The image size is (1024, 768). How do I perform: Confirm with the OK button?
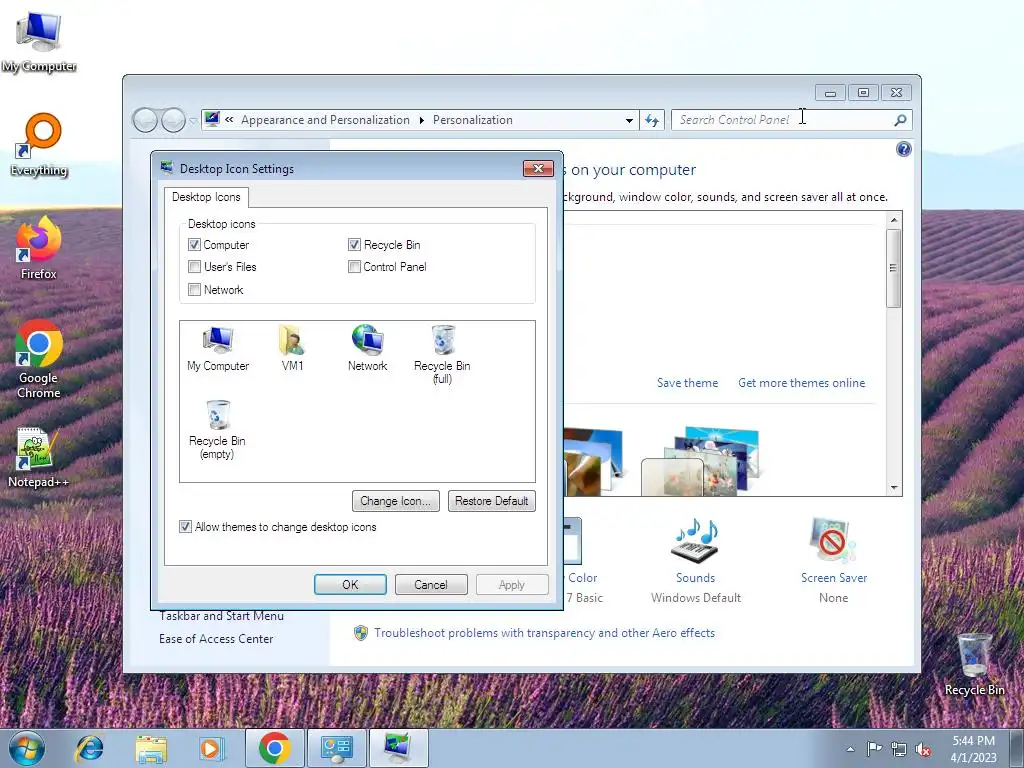[350, 584]
